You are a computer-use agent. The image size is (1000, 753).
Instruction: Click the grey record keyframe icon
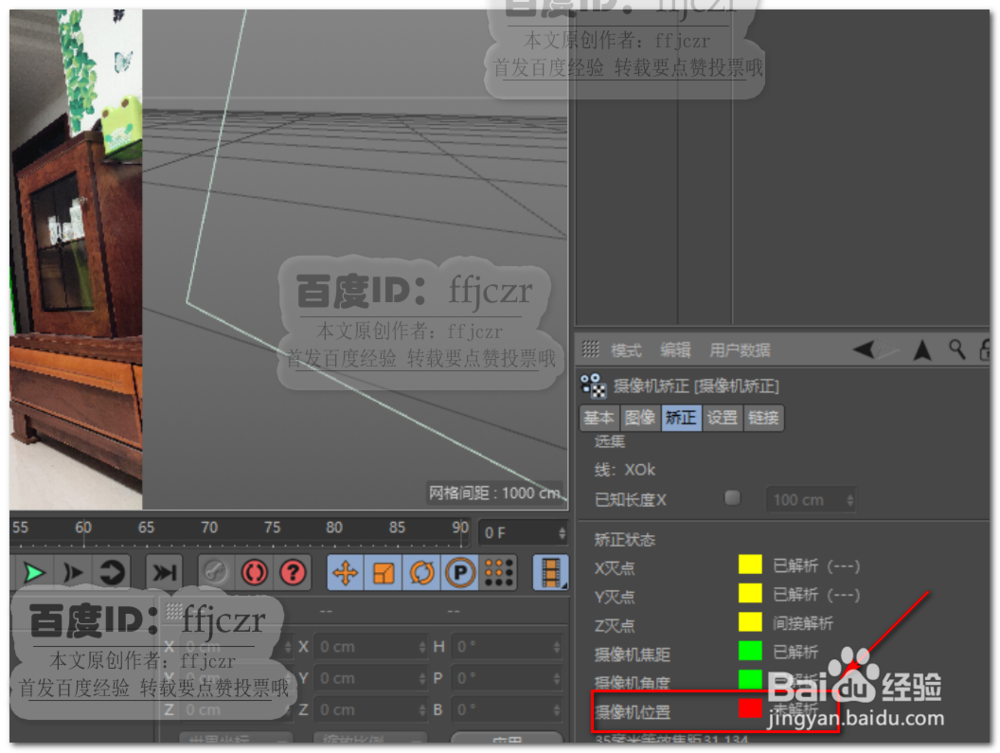click(215, 573)
